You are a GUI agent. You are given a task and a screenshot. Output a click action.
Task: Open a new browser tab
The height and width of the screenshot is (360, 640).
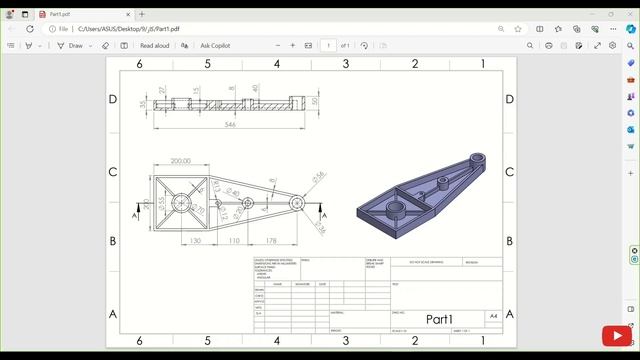tap(142, 14)
